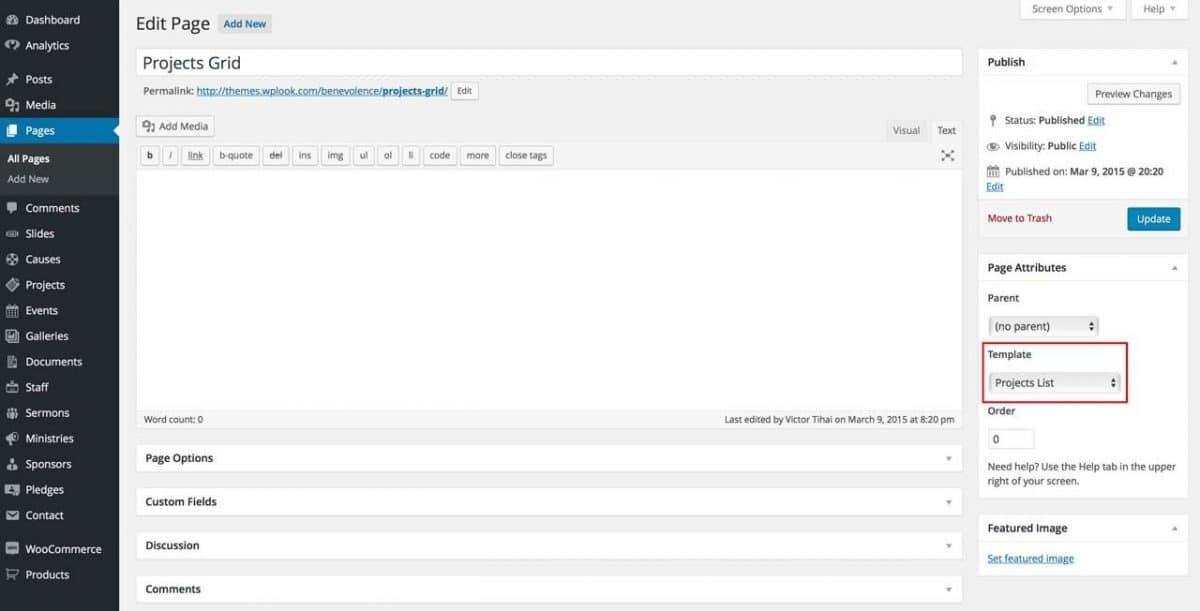Switch to the Visual editor tab
Screen dimensions: 1200x611
point(906,130)
